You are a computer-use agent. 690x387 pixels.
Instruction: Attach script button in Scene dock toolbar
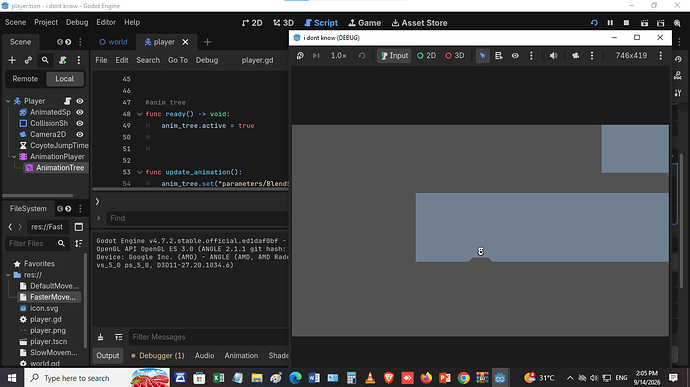point(62,60)
